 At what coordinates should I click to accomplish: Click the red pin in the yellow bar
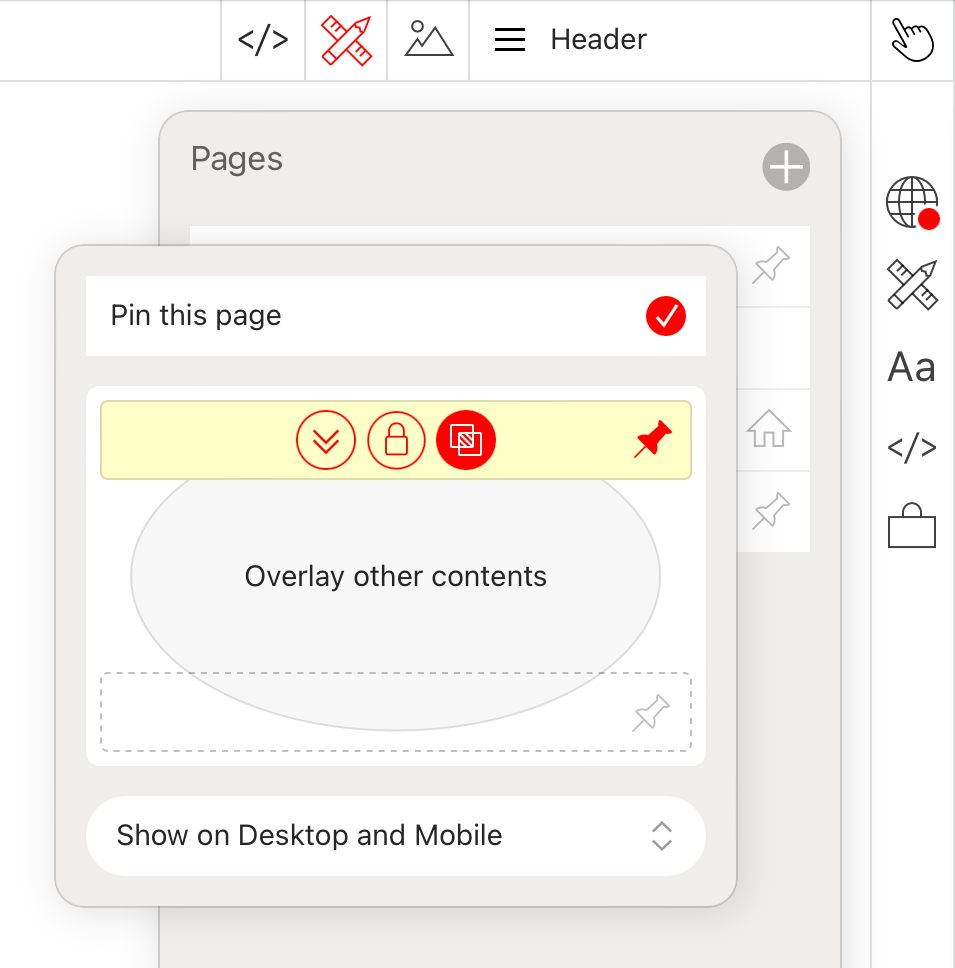(x=653, y=437)
